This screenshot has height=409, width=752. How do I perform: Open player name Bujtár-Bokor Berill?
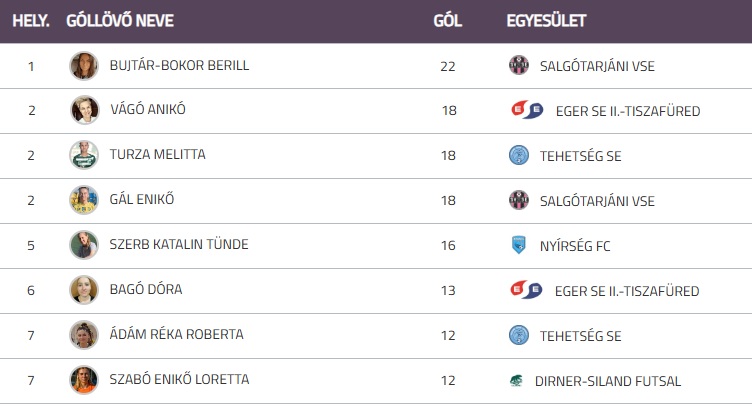(179, 66)
